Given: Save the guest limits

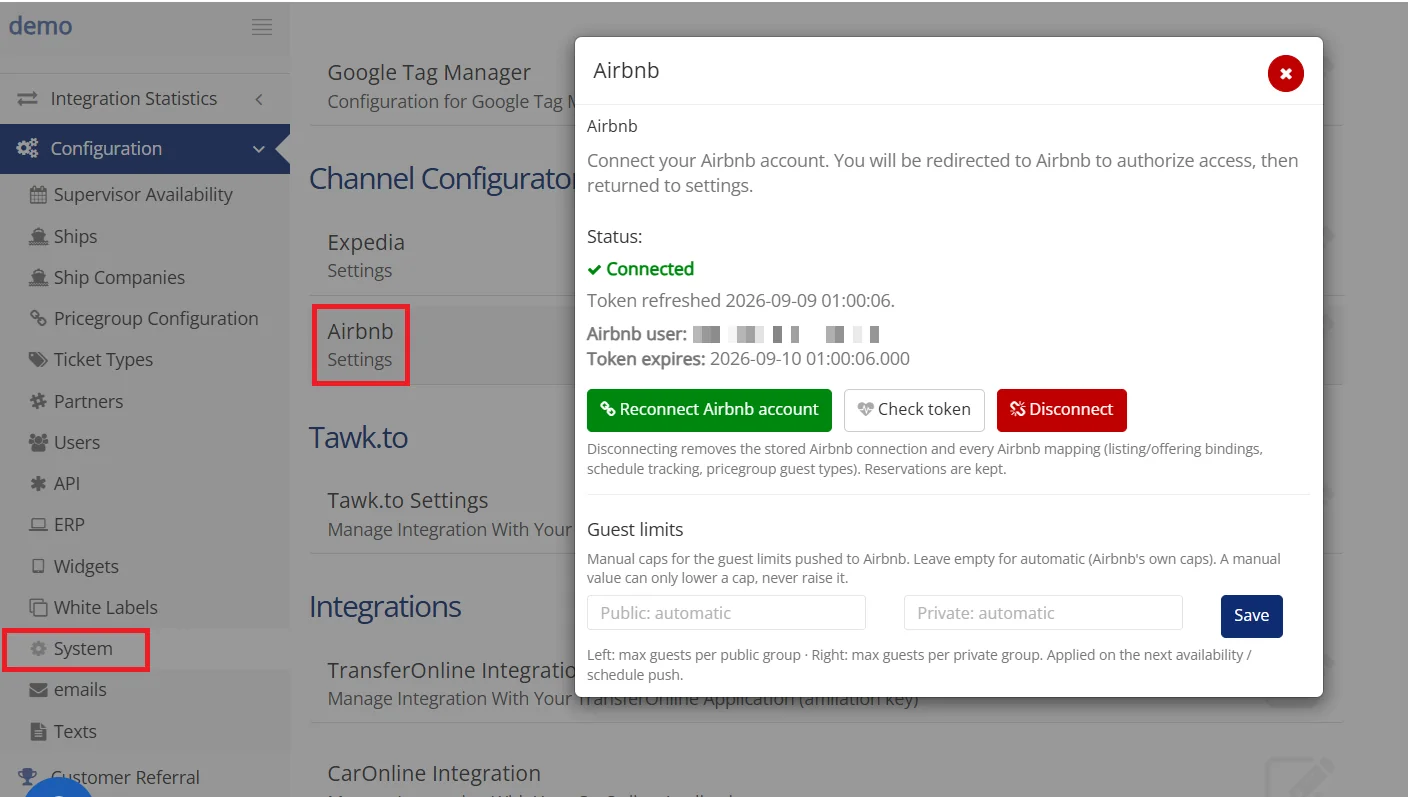Looking at the screenshot, I should click(1251, 616).
